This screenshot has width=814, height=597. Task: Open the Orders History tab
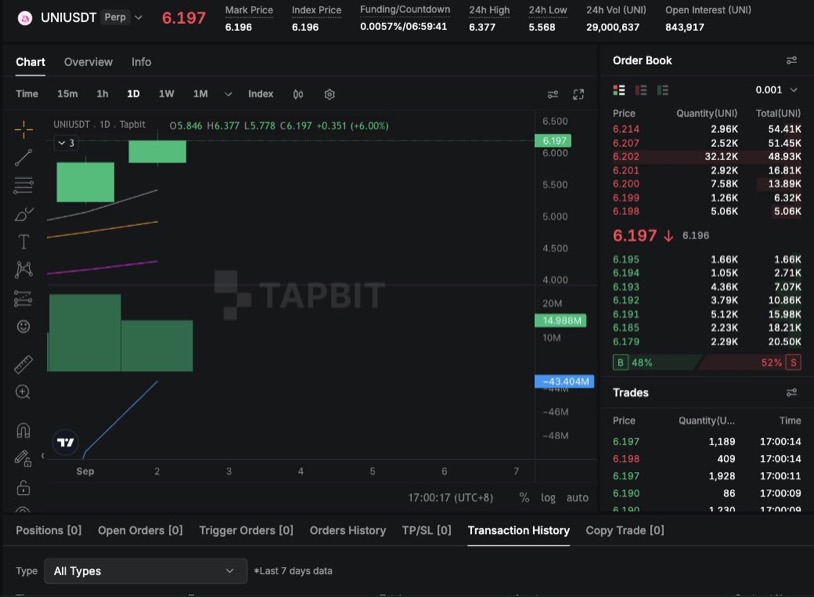click(348, 531)
